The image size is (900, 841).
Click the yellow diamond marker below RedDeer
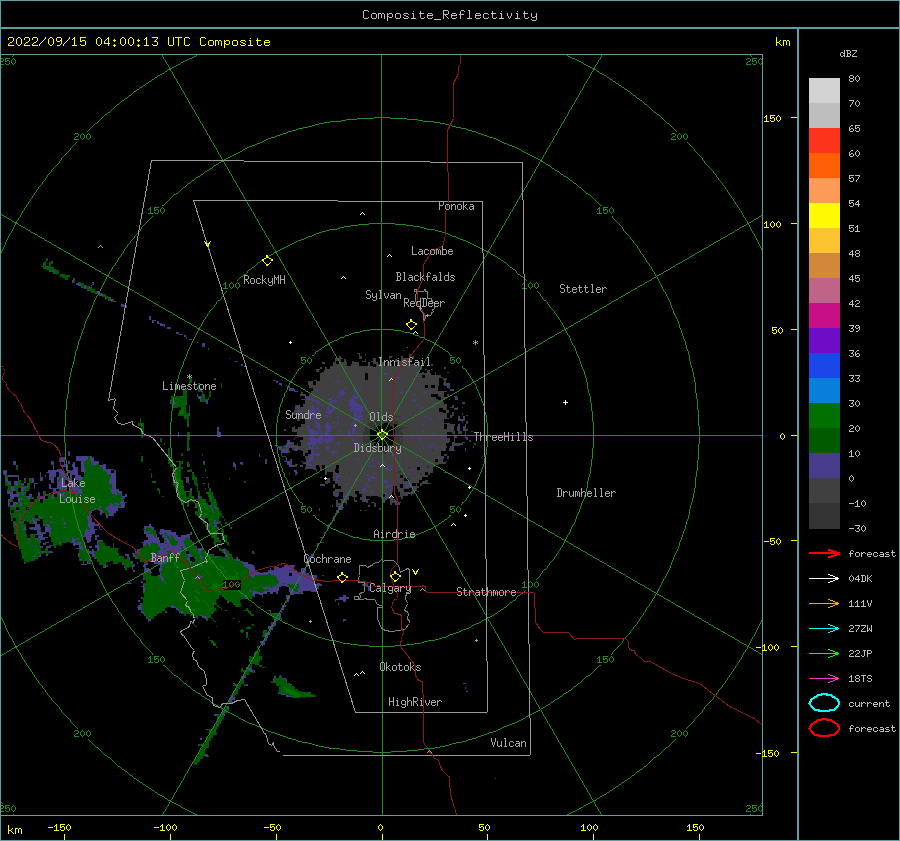(x=411, y=325)
